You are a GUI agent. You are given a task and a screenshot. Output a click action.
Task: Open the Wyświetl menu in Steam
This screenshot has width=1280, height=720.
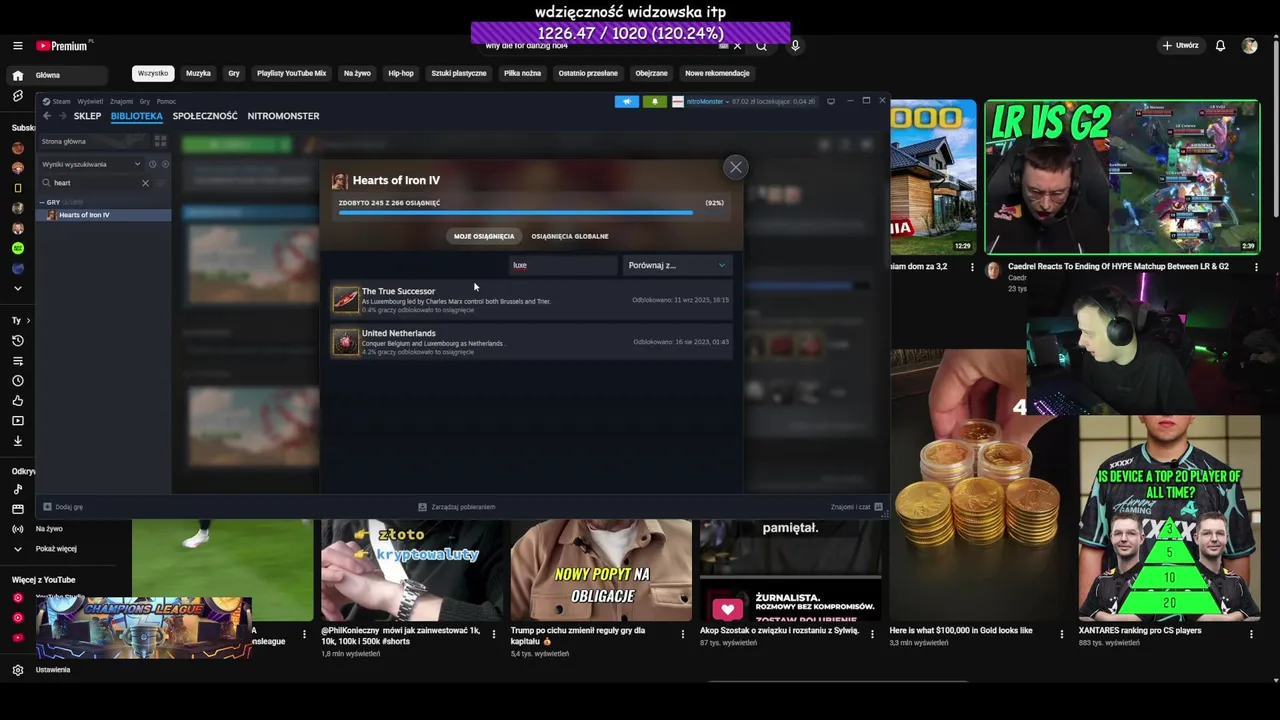pyautogui.click(x=90, y=101)
